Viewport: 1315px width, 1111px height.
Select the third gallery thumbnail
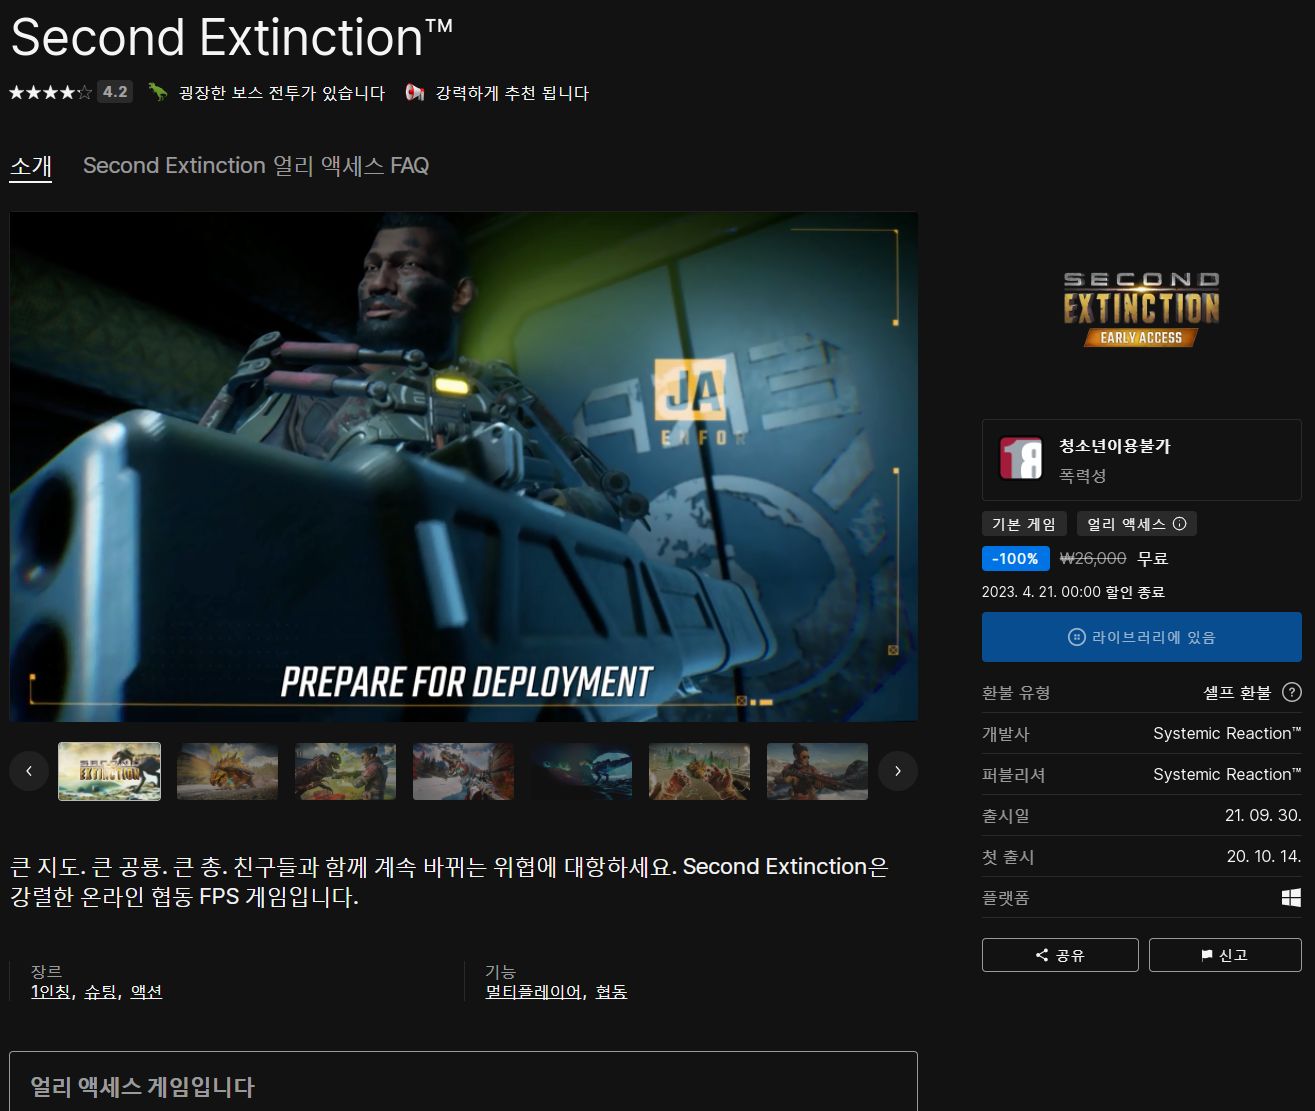click(346, 771)
